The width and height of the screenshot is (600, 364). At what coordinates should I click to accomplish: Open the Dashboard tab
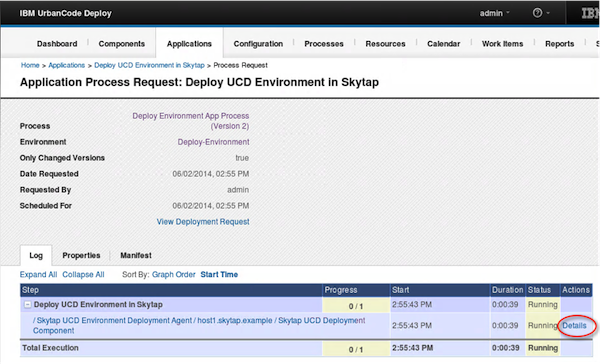[57, 44]
